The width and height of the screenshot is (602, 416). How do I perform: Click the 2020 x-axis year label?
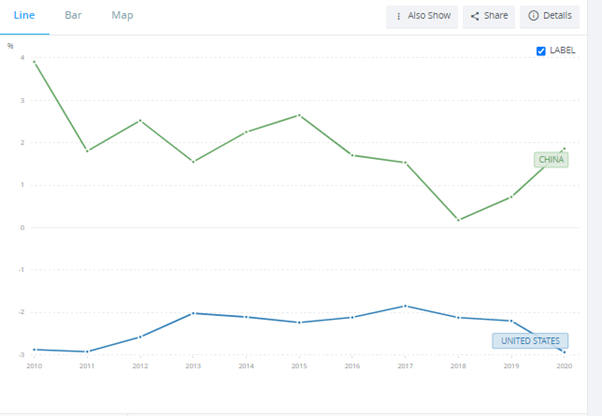564,366
